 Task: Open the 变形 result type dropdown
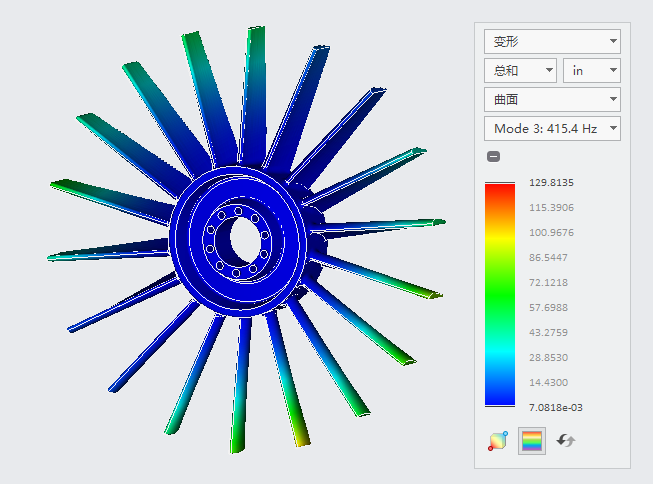552,42
